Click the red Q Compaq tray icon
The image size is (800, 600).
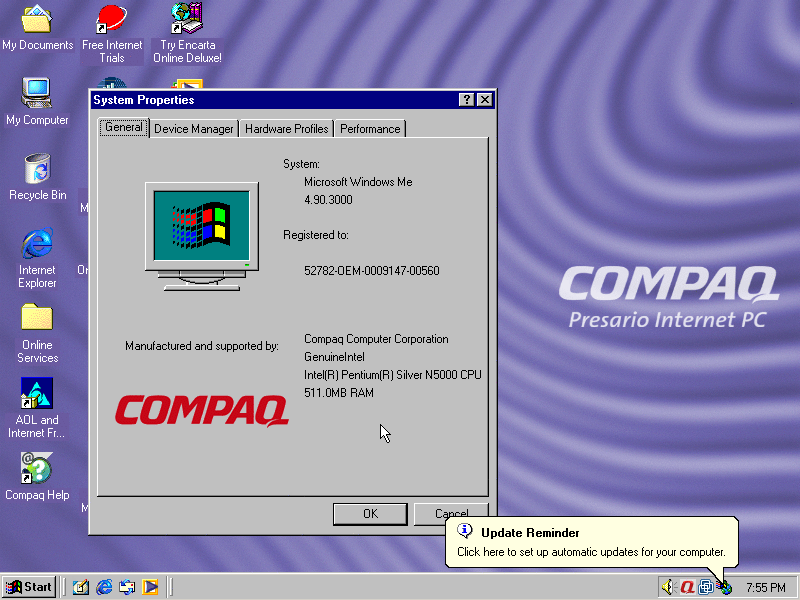pyautogui.click(x=687, y=587)
